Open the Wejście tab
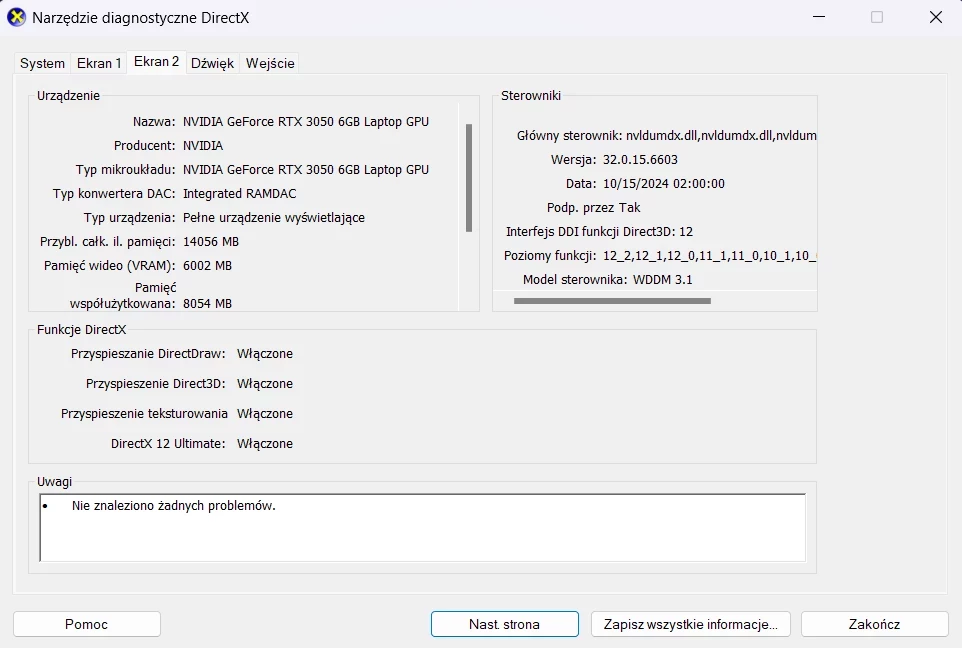 269,63
